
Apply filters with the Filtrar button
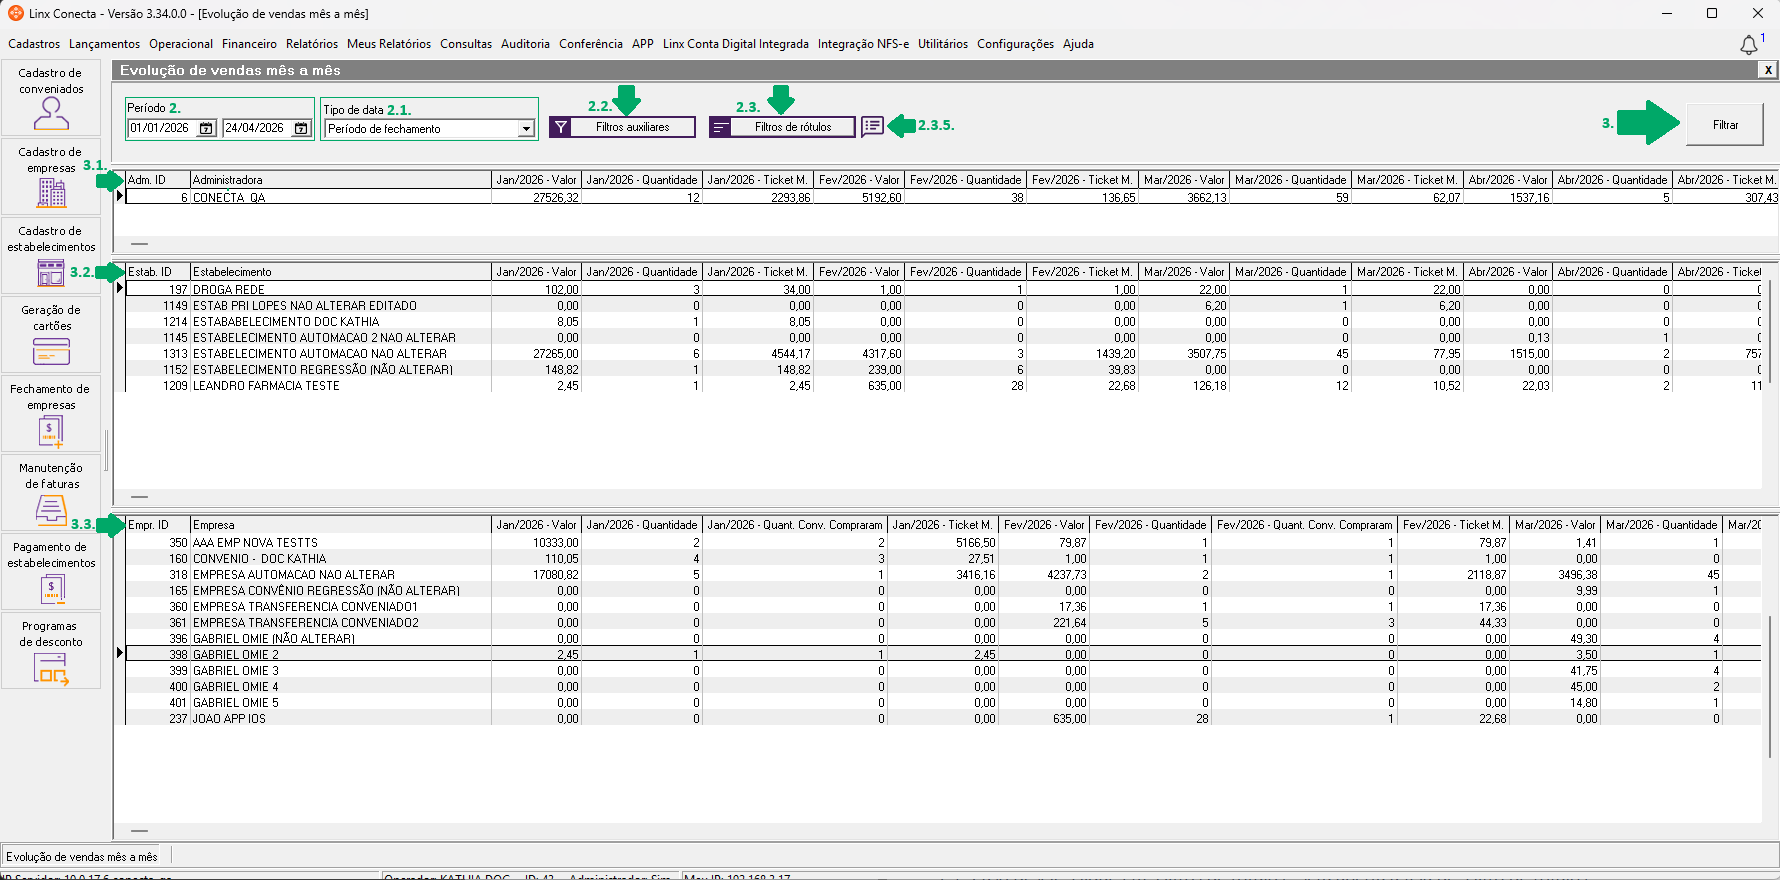click(x=1725, y=125)
